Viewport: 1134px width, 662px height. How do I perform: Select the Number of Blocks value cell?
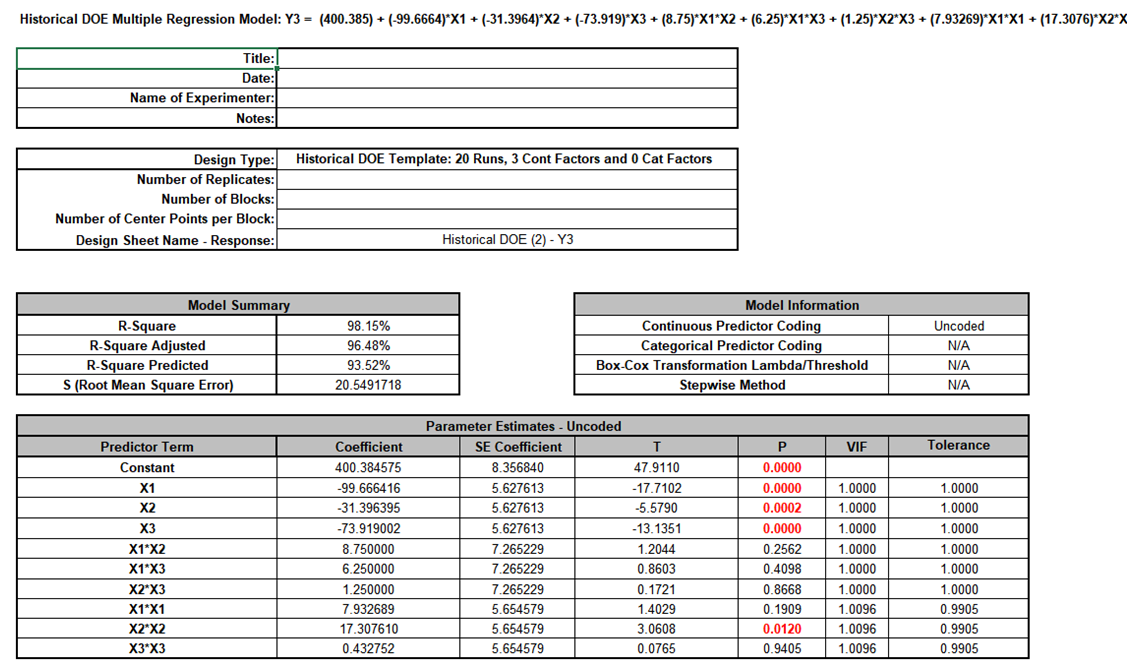coord(506,200)
